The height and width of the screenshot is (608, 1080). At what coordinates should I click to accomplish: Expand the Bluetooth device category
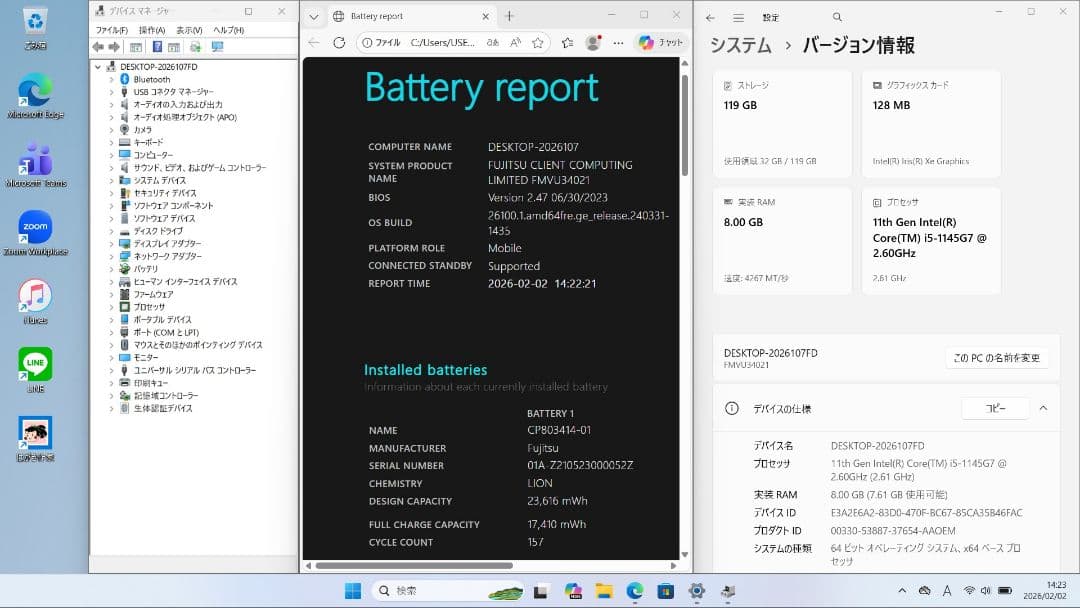click(110, 79)
